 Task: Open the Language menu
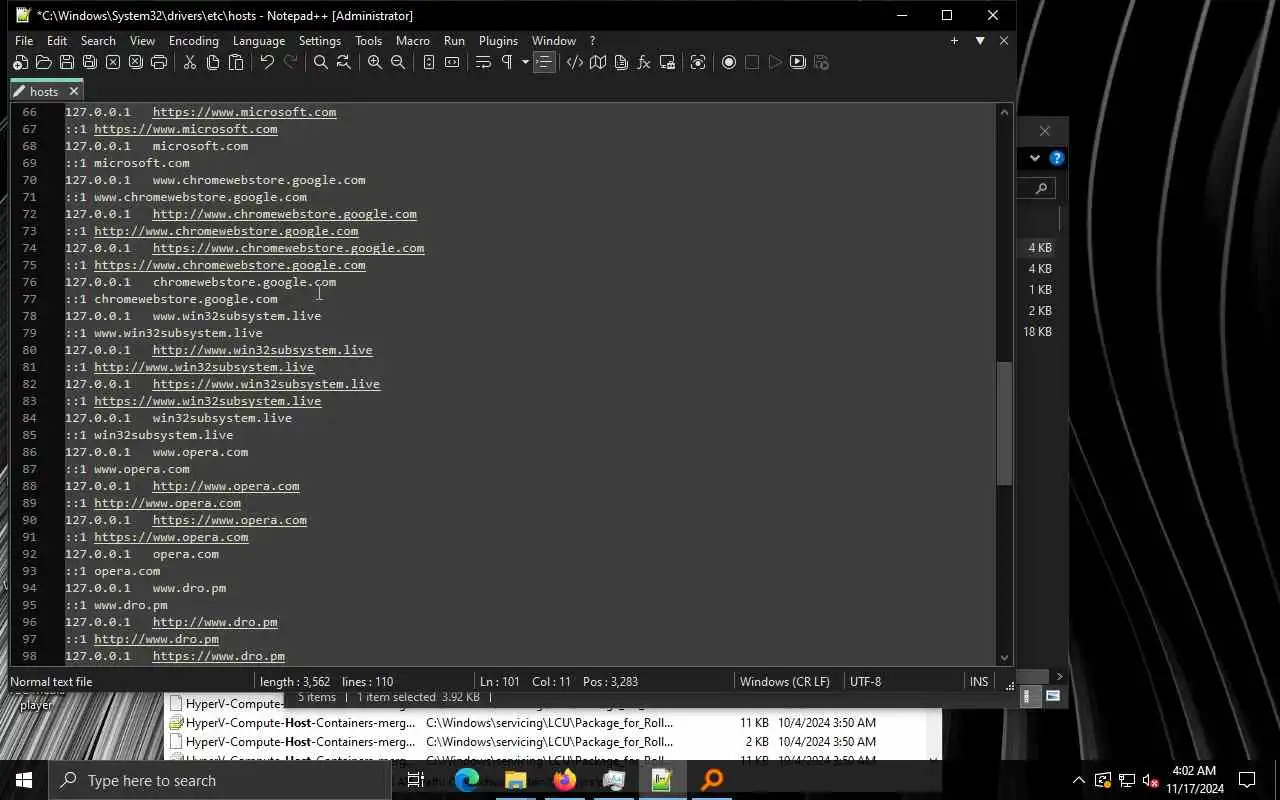pos(258,41)
